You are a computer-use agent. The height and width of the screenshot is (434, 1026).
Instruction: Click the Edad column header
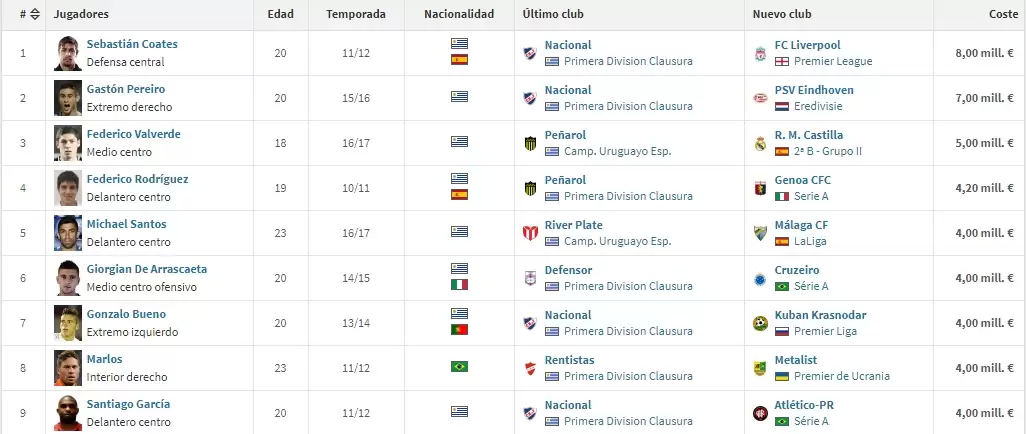click(x=280, y=15)
